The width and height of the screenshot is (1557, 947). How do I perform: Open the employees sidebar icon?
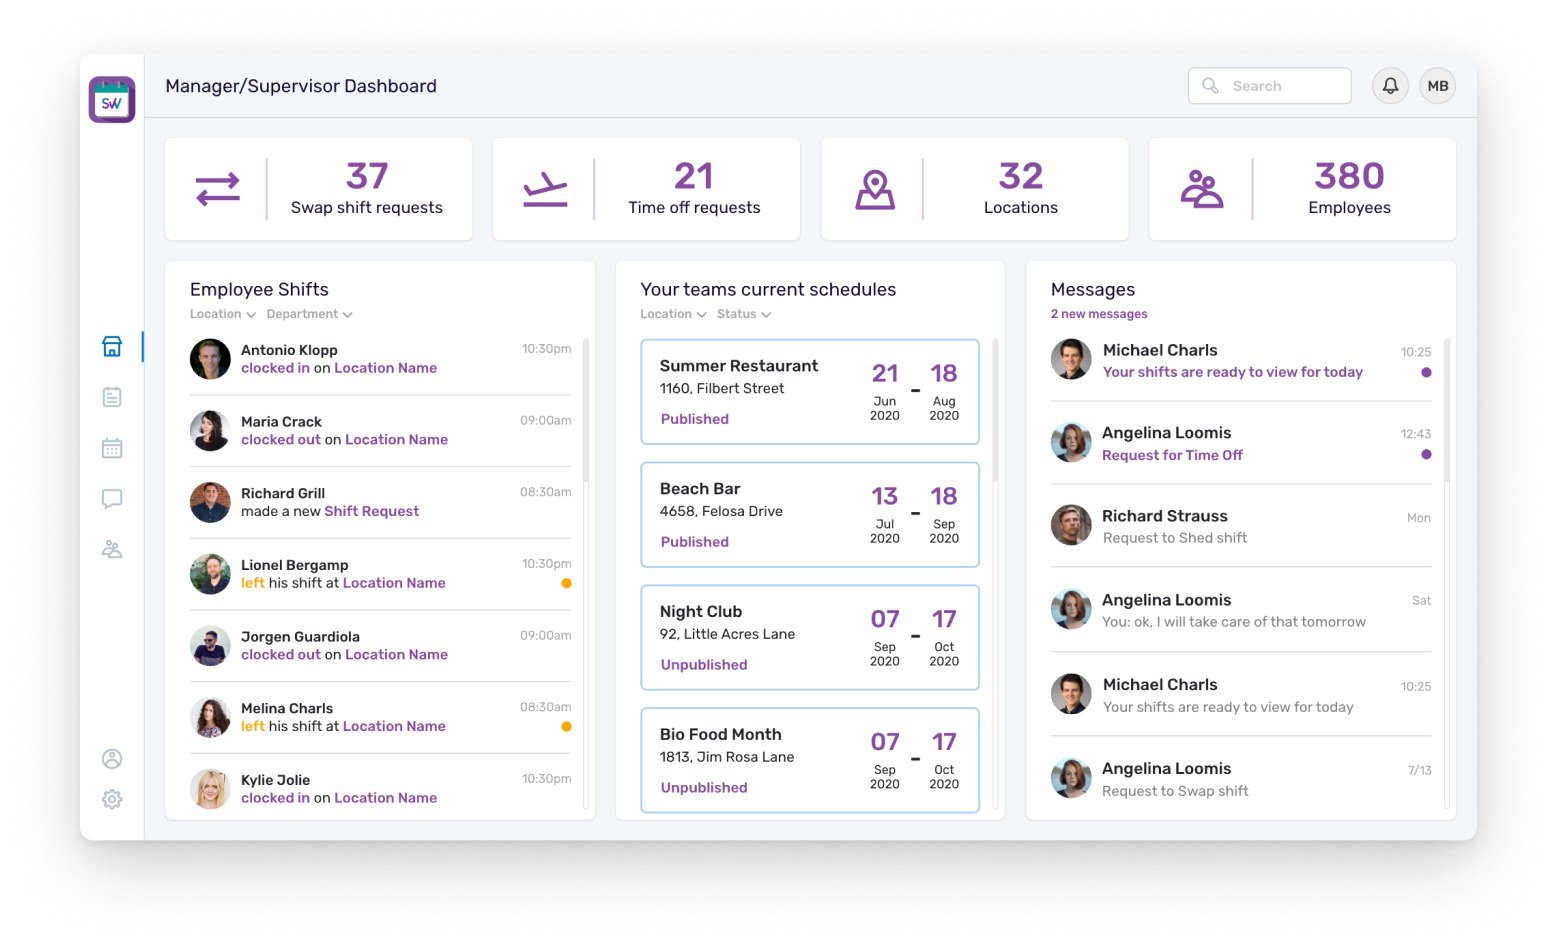tap(112, 549)
